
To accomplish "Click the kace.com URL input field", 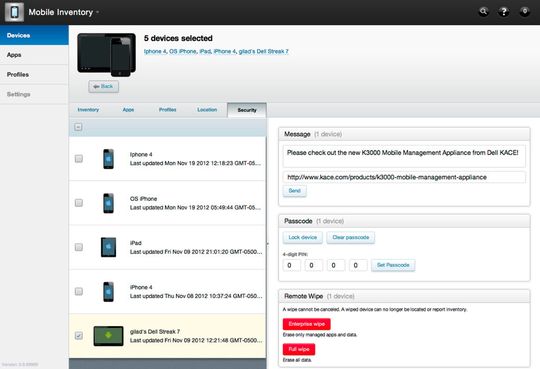I will click(x=404, y=177).
